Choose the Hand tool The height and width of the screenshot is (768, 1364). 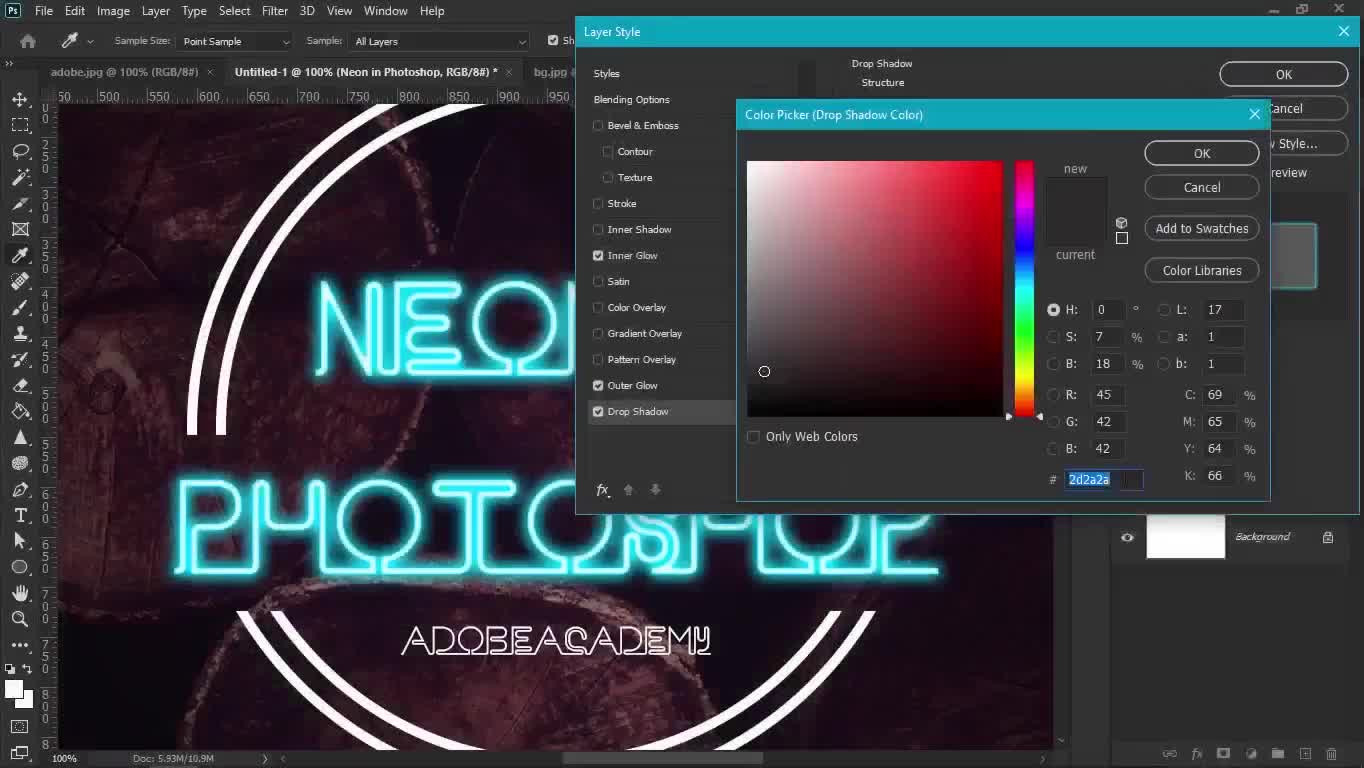coord(20,593)
